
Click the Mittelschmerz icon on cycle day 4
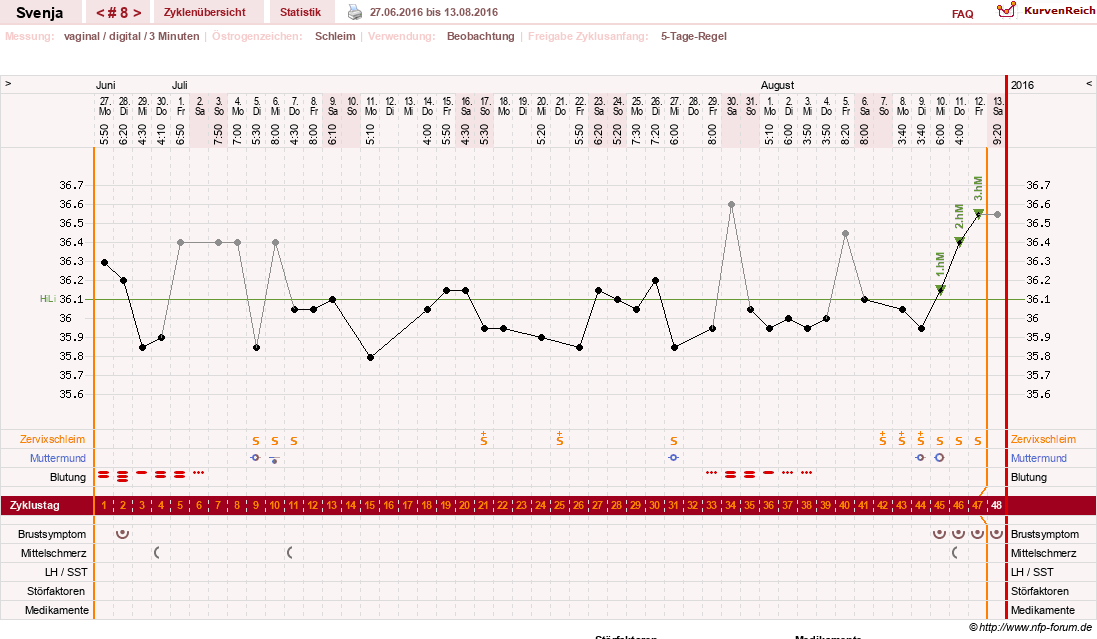point(157,553)
